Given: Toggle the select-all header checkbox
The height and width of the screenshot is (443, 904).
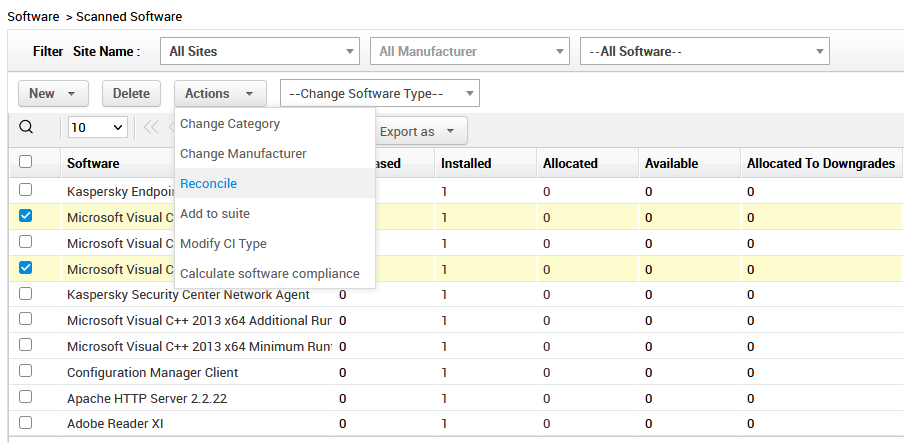Looking at the screenshot, I should click(x=26, y=162).
